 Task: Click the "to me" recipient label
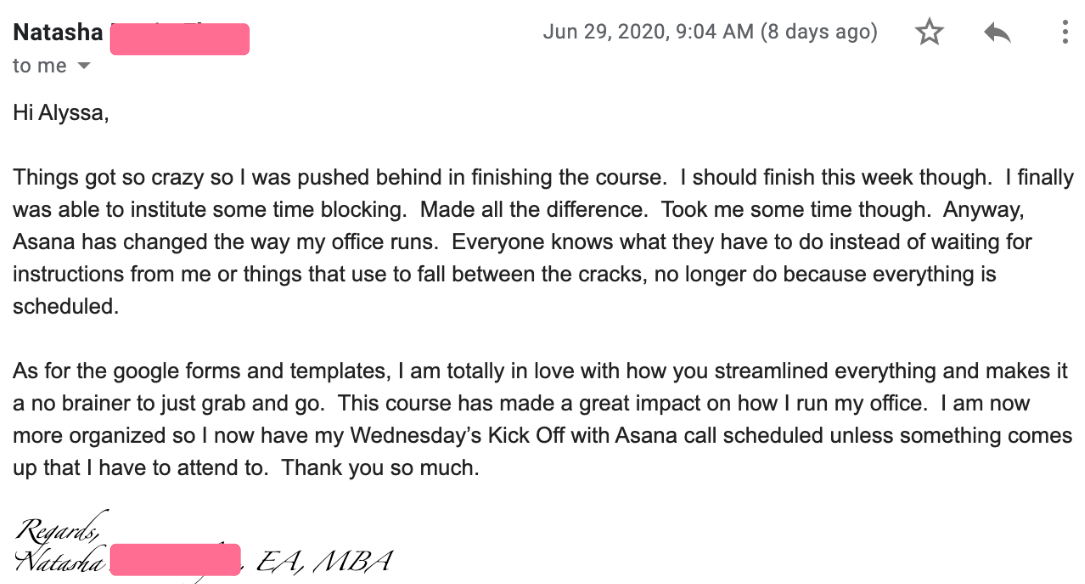click(x=39, y=66)
